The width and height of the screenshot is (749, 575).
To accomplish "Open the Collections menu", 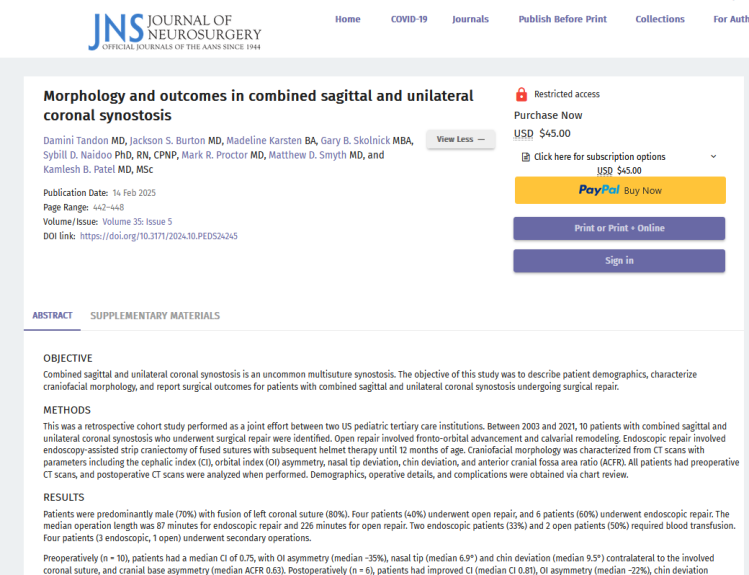I will (x=660, y=19).
